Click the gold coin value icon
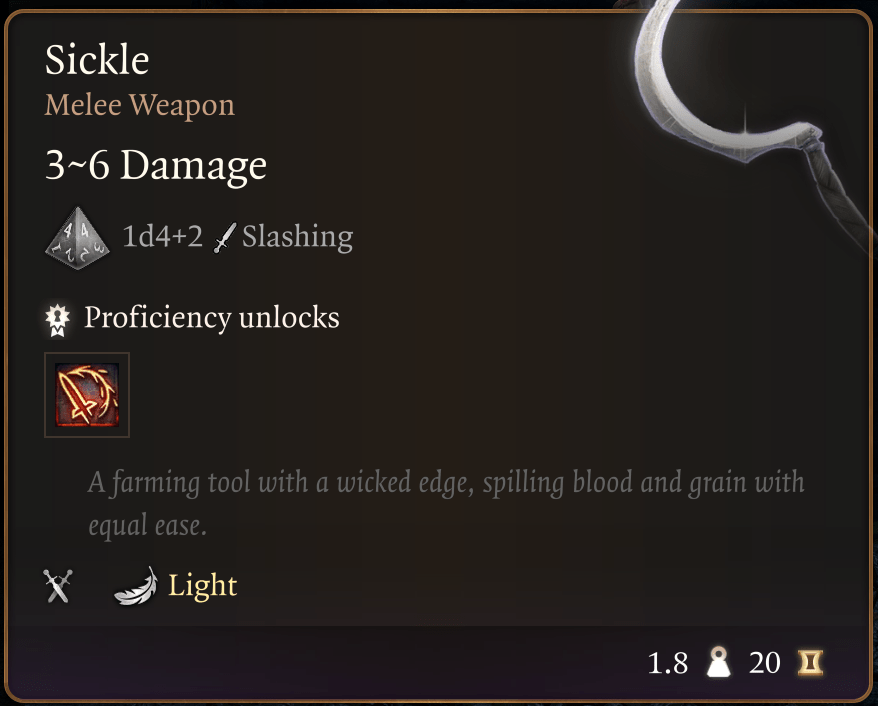 tap(809, 662)
